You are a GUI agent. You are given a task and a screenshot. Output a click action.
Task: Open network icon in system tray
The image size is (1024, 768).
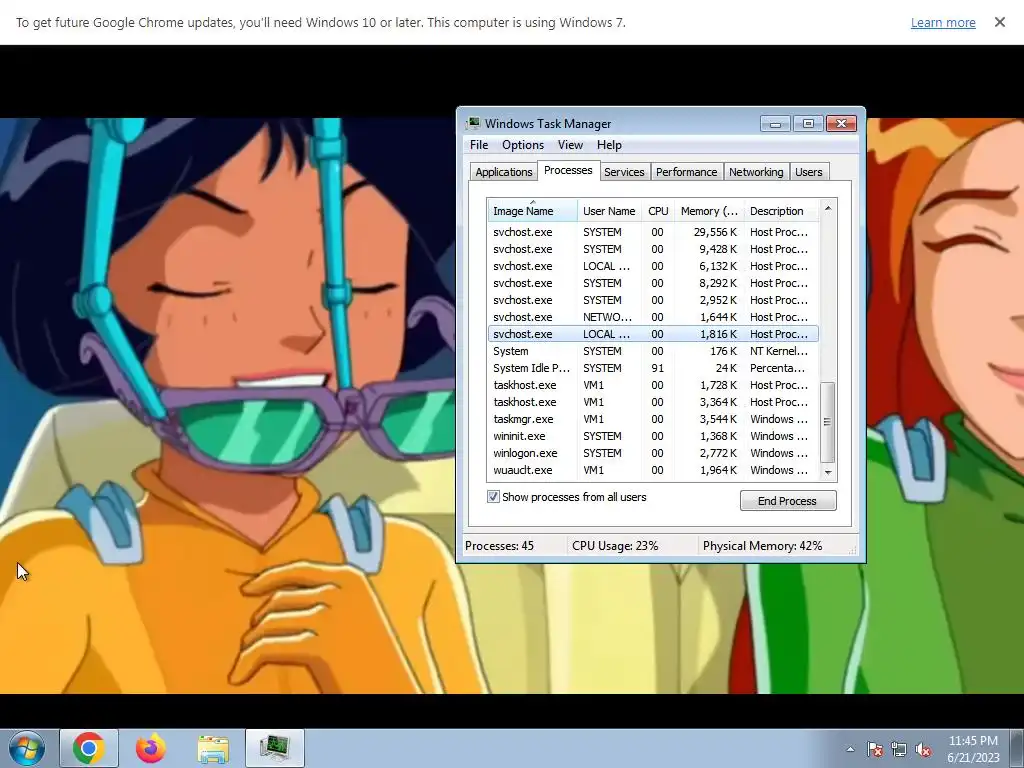899,749
